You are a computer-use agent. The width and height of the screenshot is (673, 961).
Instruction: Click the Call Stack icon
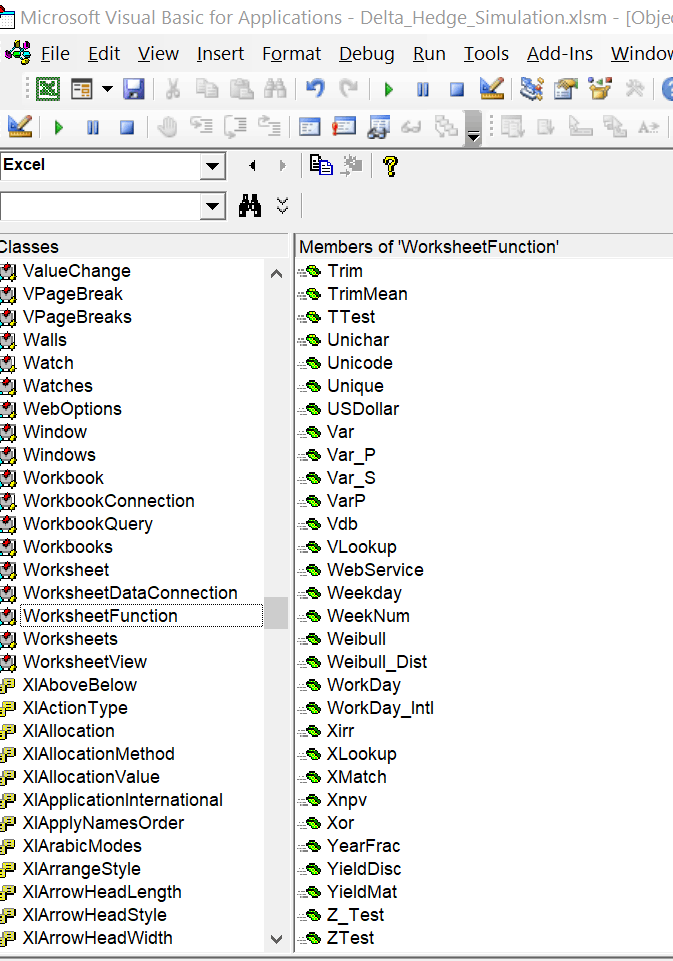click(446, 127)
